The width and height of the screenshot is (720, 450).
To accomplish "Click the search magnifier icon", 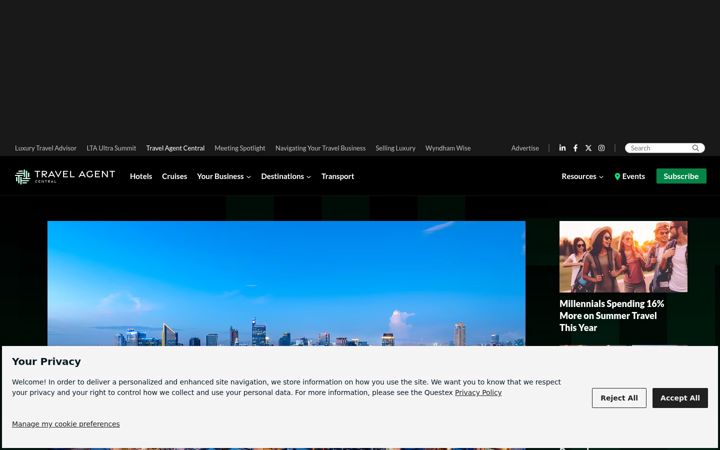I will pyautogui.click(x=695, y=148).
